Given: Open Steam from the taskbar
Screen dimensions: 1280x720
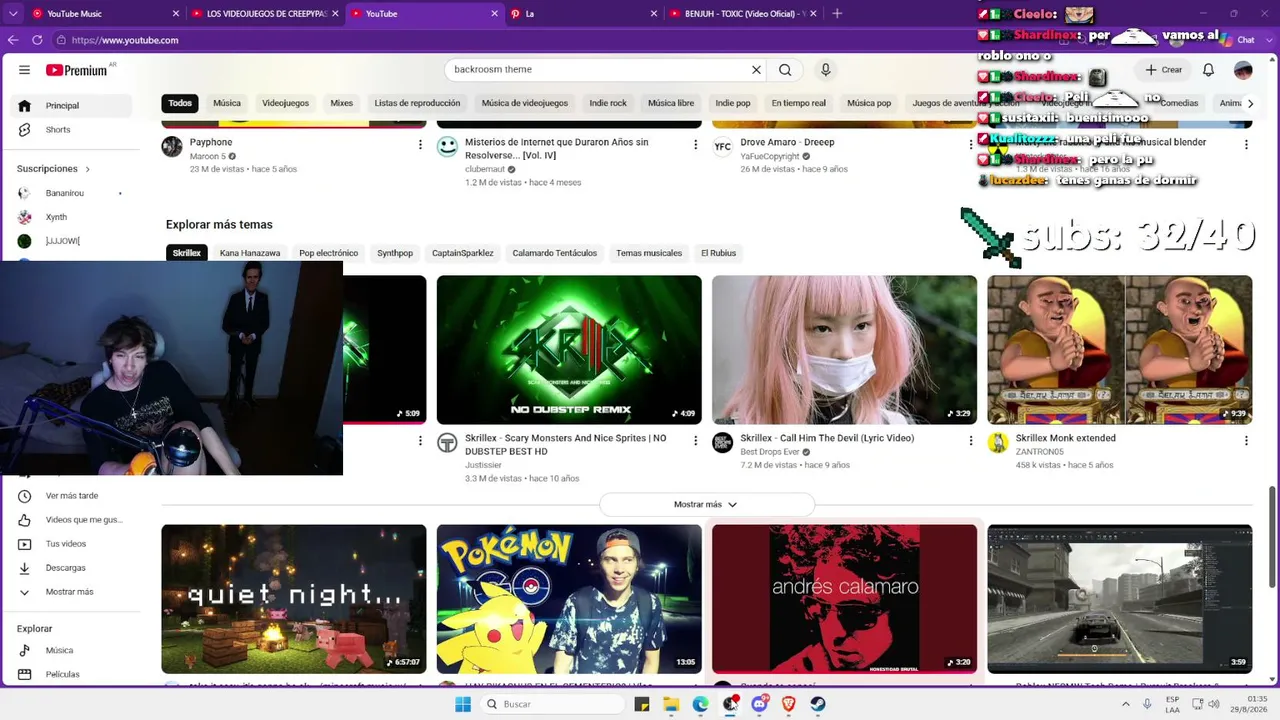Looking at the screenshot, I should [817, 704].
